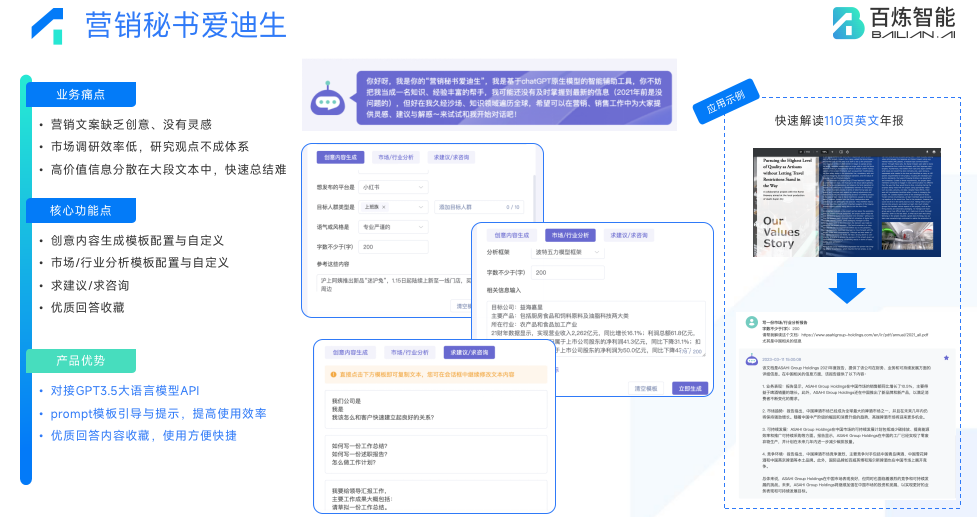Click the 对接GPT3.5大语言模型API bullet
977x517 pixels.
(x=125, y=391)
